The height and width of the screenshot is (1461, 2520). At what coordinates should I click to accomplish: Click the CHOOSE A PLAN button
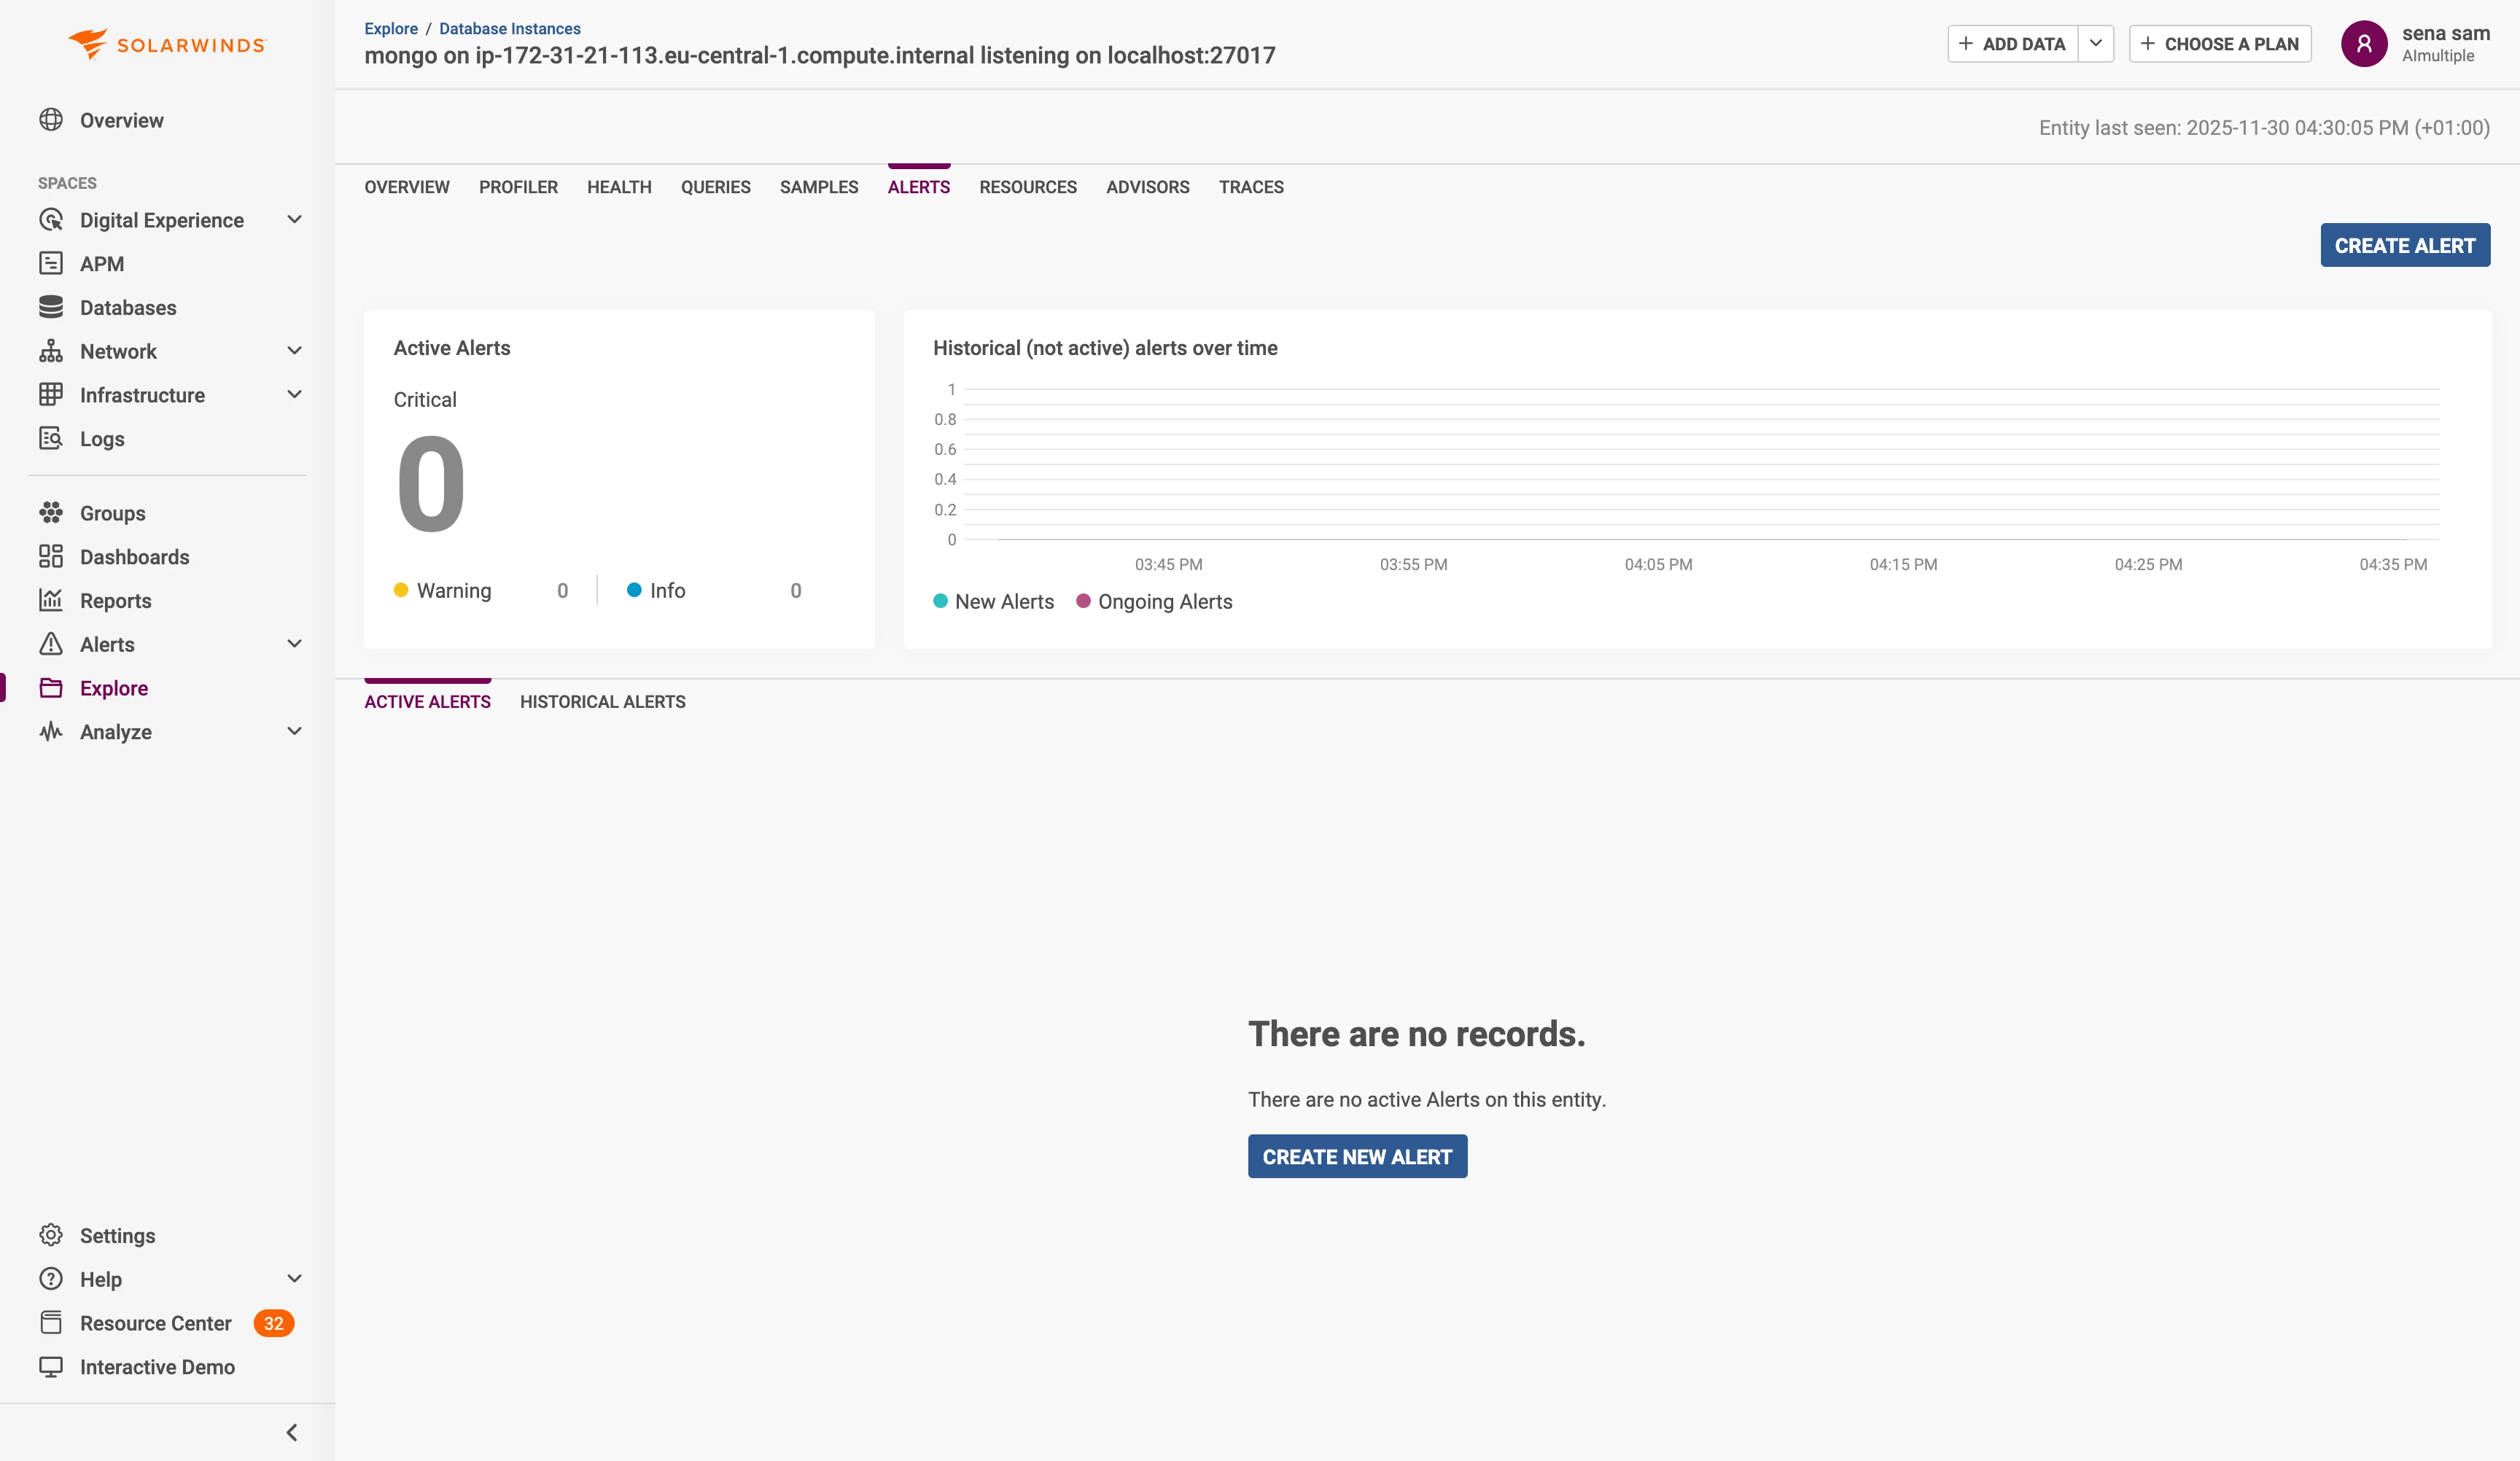[x=2220, y=44]
